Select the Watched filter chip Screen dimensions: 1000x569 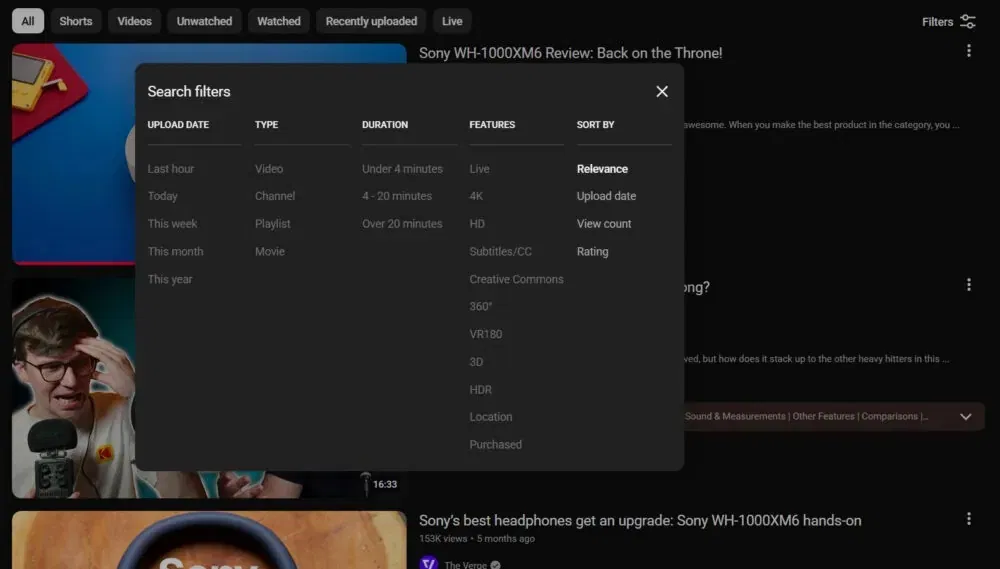[x=279, y=21]
